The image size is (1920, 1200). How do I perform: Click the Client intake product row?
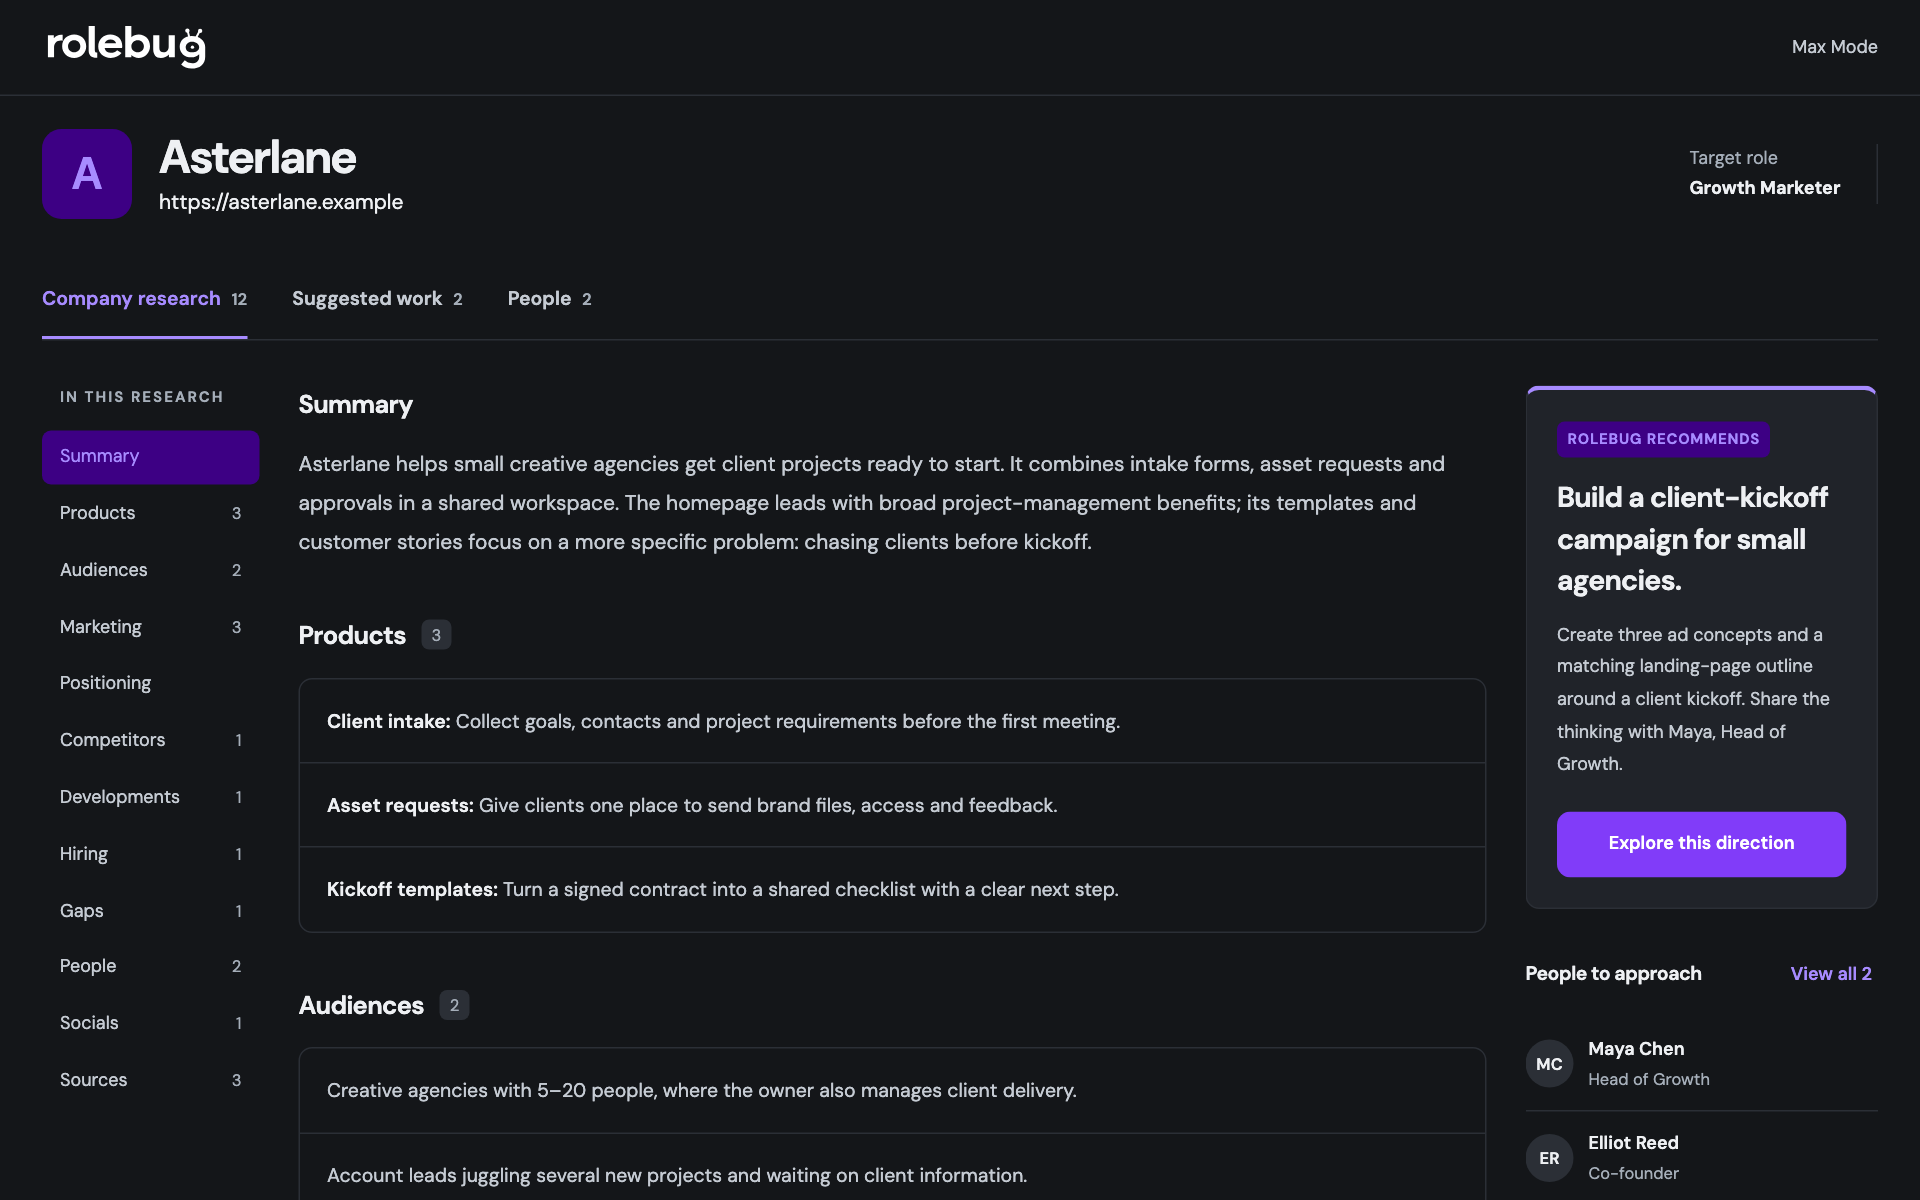892,722
